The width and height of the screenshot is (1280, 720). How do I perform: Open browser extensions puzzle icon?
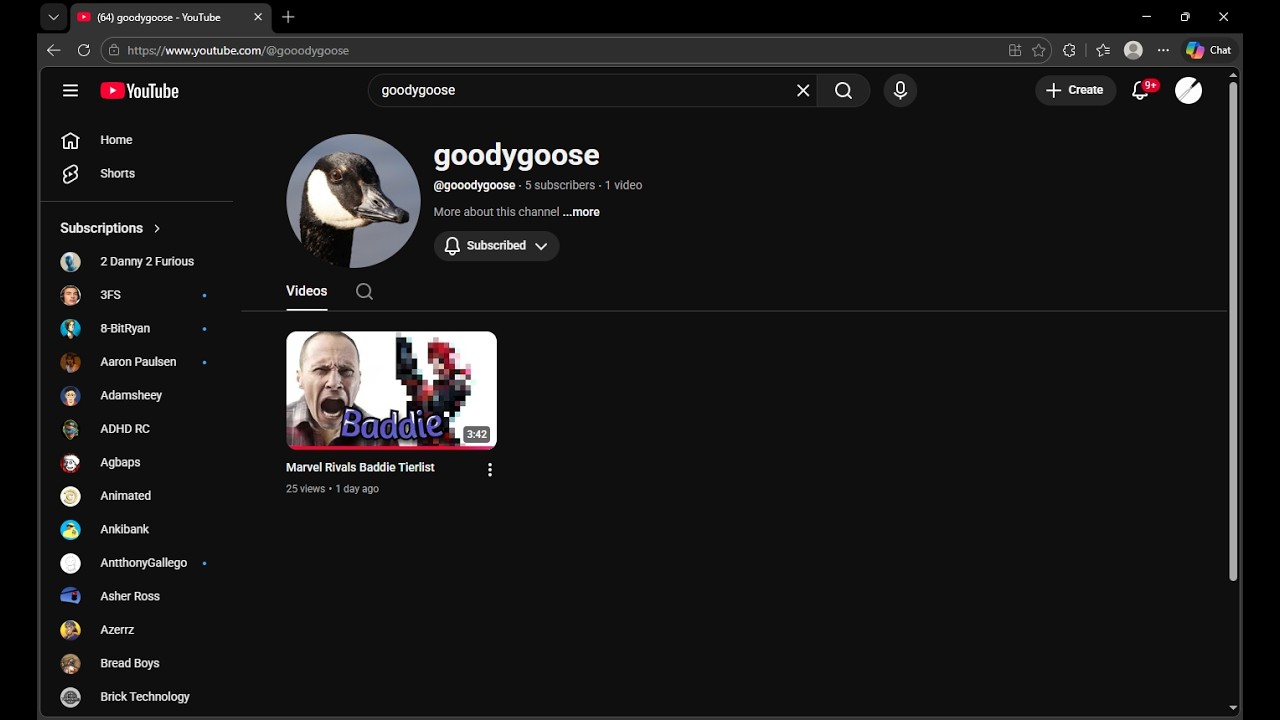tap(1070, 50)
